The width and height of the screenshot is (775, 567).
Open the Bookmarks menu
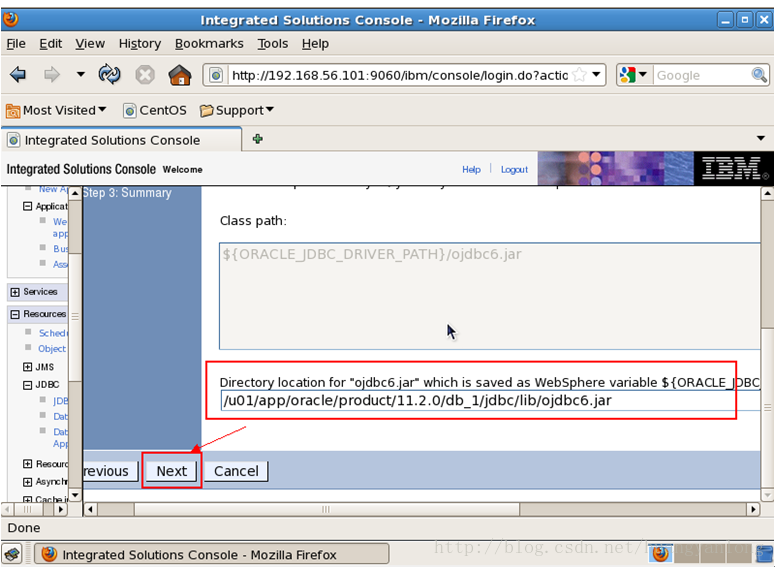(x=209, y=44)
